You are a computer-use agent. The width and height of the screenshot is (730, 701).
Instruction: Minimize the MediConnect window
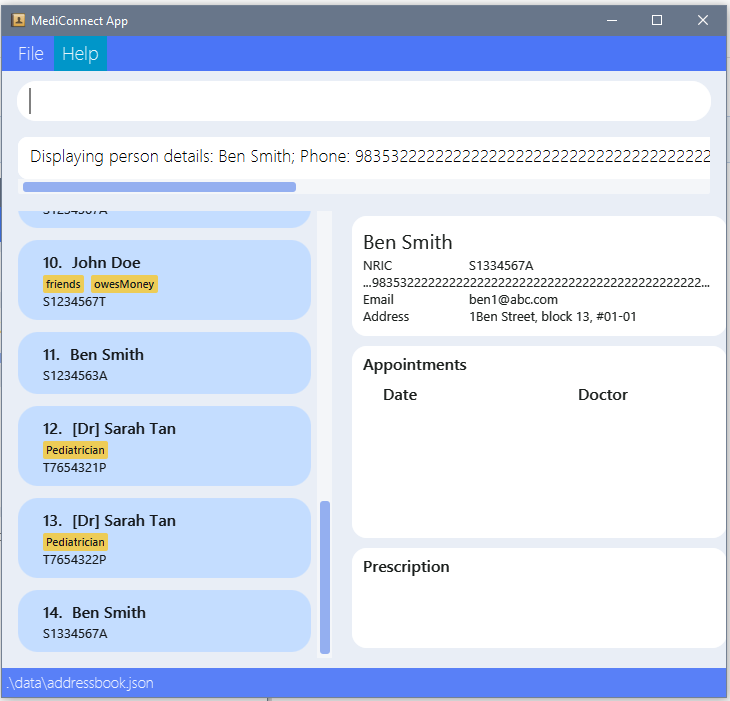(612, 20)
